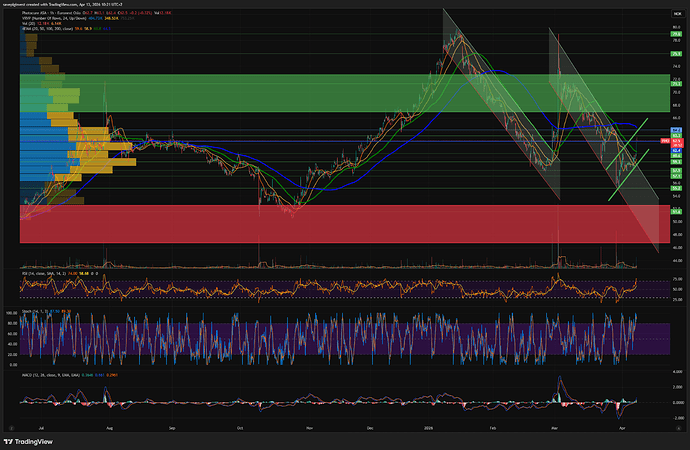Click the 75.9 green price level tag
The image size is (690, 450).
(x=676, y=52)
